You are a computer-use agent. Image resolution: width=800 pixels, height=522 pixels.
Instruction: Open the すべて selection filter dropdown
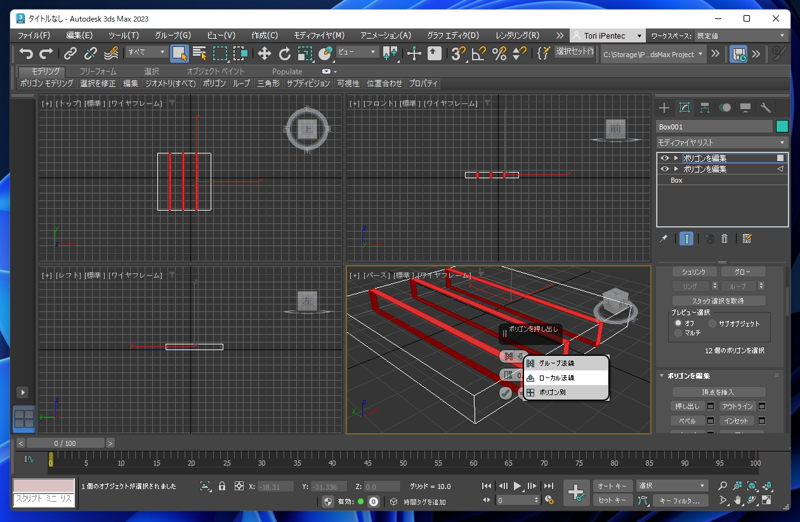[146, 52]
